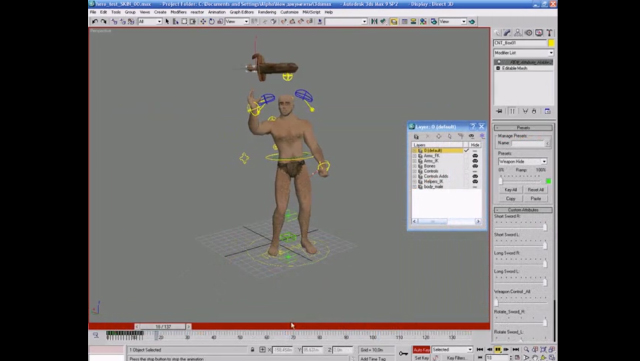640x361 pixels.
Task: Click the Copy presets button
Action: pos(511,198)
